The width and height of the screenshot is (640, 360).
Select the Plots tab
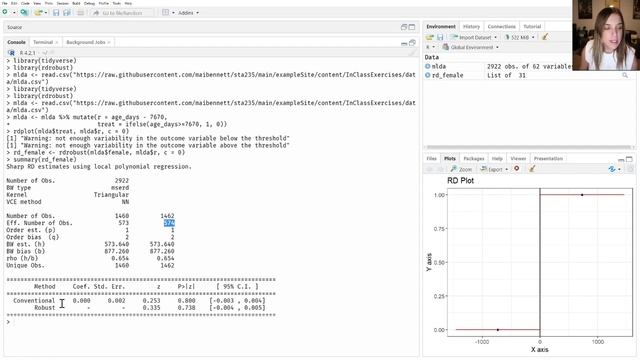(x=450, y=158)
